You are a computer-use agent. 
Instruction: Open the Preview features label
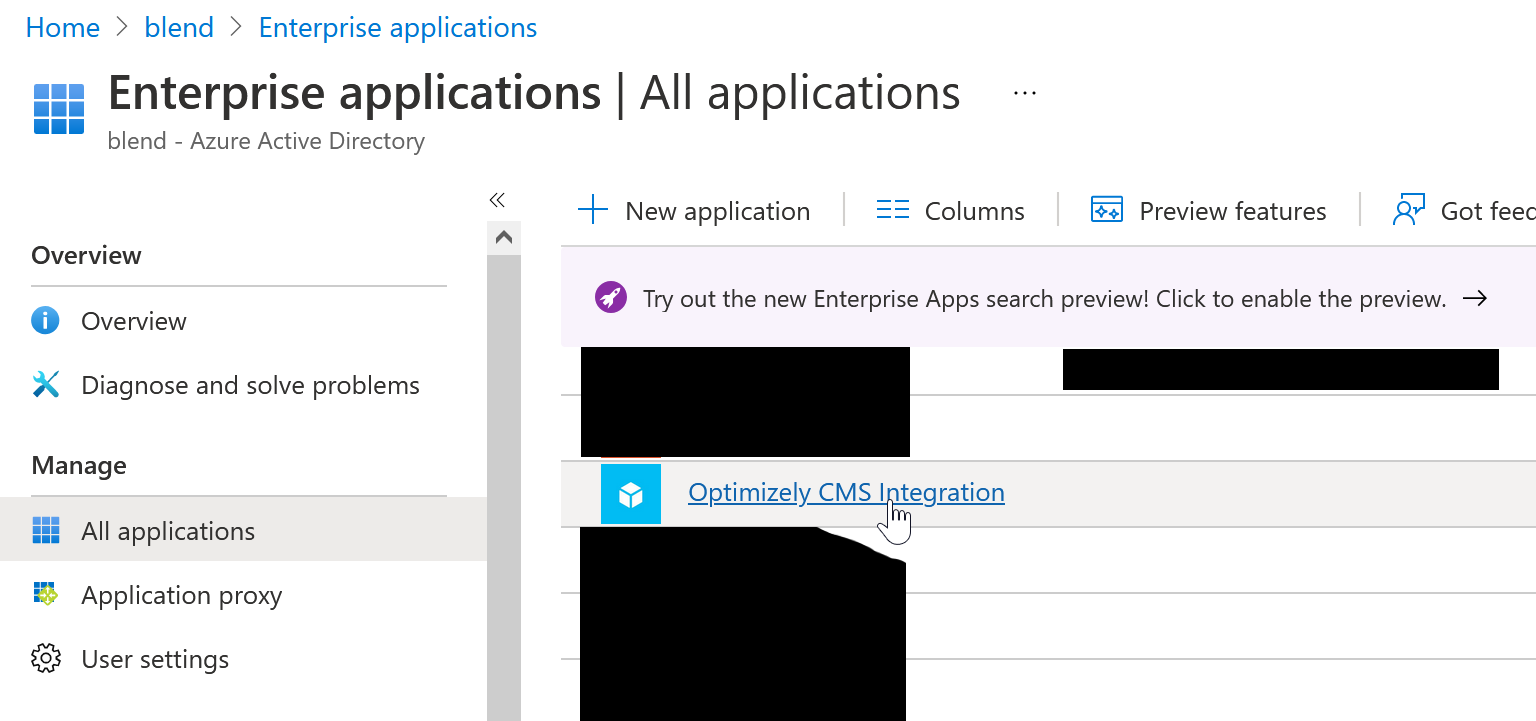(1233, 211)
